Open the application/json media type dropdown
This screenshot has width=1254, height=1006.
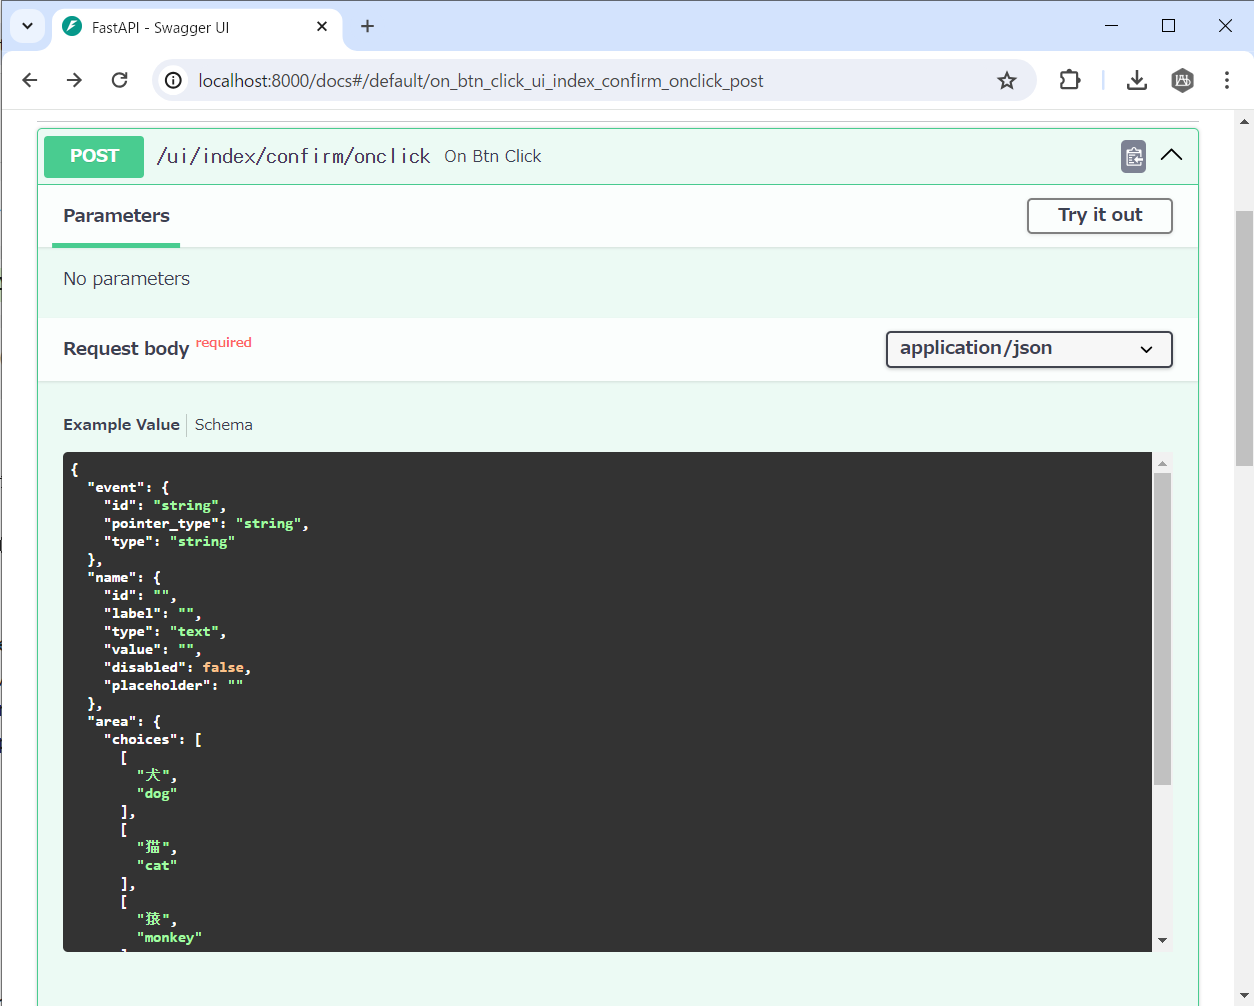tap(1028, 349)
